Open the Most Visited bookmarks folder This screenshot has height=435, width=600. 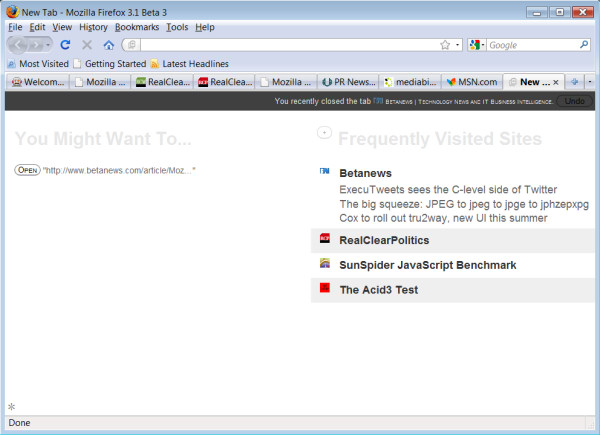click(x=38, y=64)
